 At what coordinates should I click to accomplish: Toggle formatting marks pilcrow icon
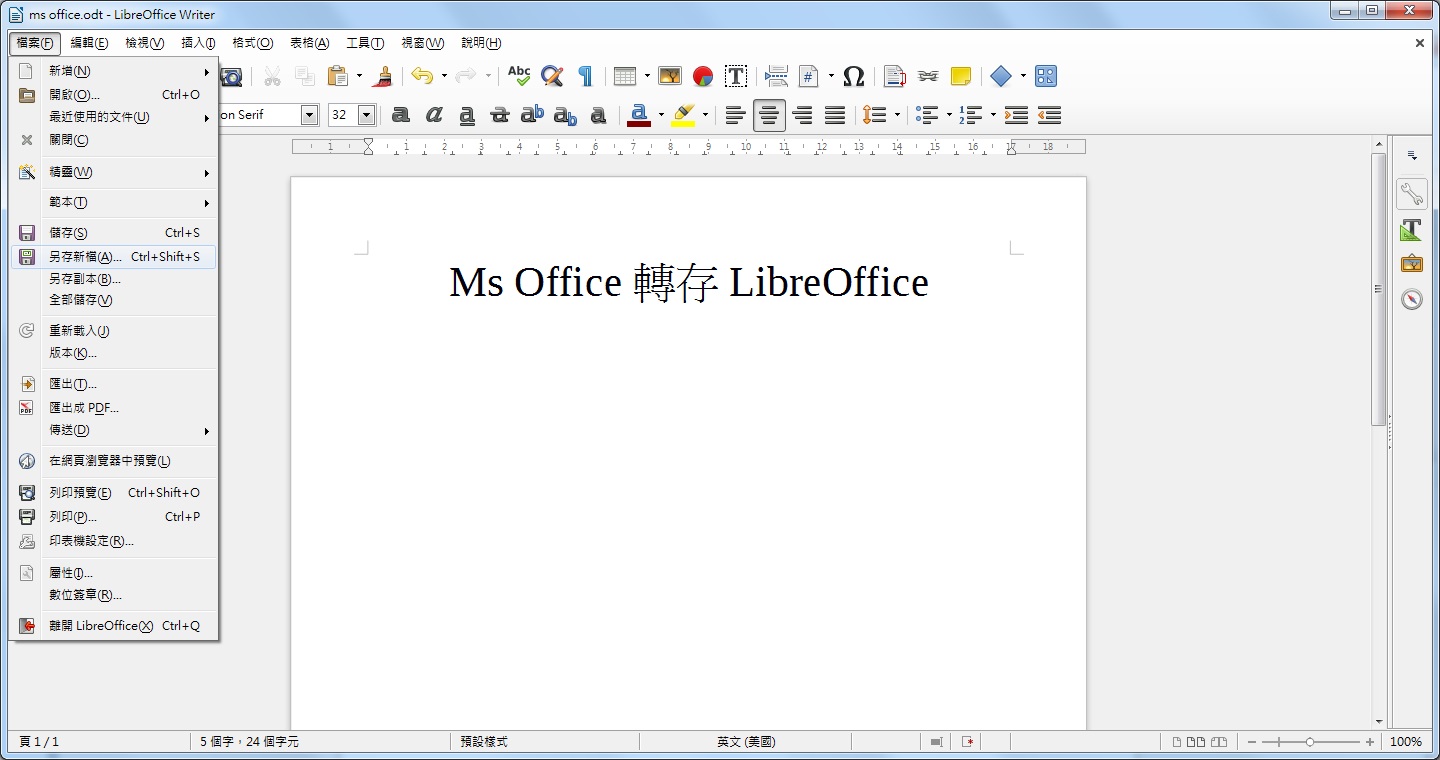585,76
